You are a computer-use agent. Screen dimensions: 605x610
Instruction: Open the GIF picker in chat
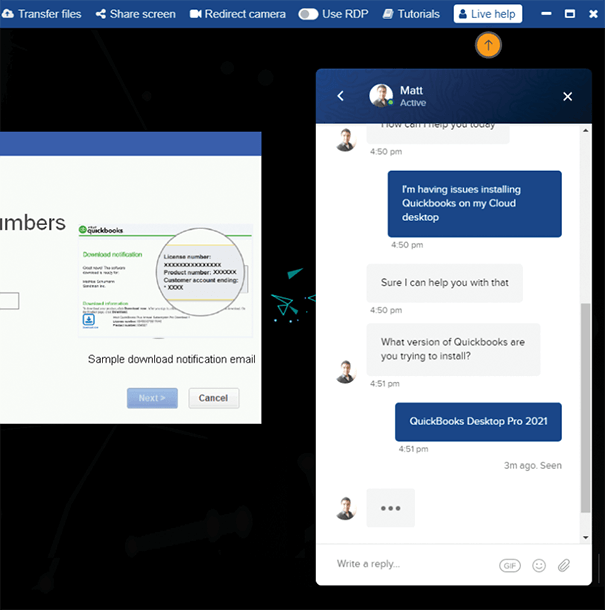510,565
